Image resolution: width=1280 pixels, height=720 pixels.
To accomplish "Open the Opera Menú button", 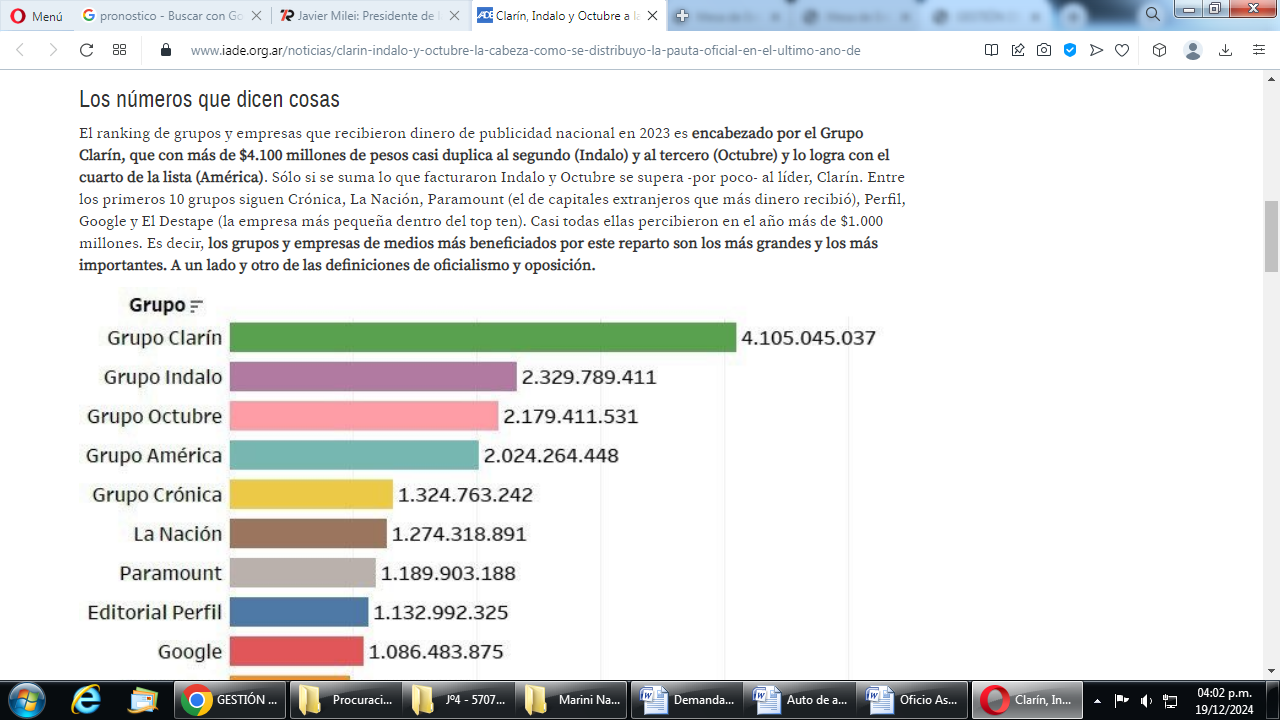I will (x=36, y=15).
